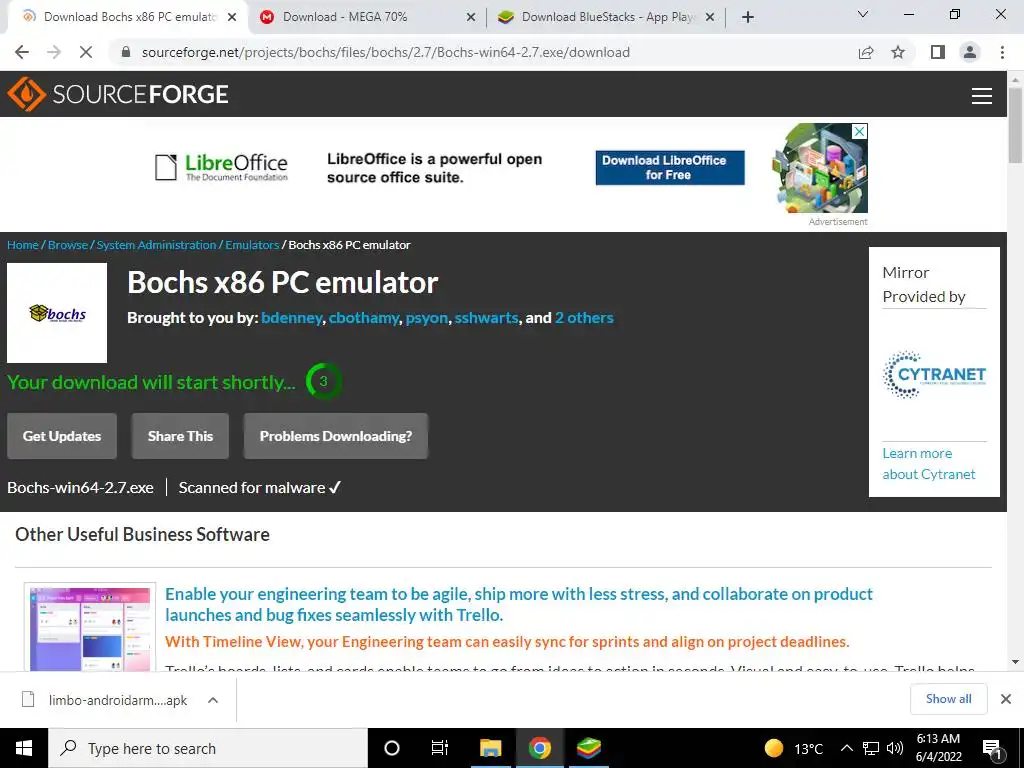The image size is (1024, 768).
Task: Click Problems Downloading? button
Action: tap(336, 436)
